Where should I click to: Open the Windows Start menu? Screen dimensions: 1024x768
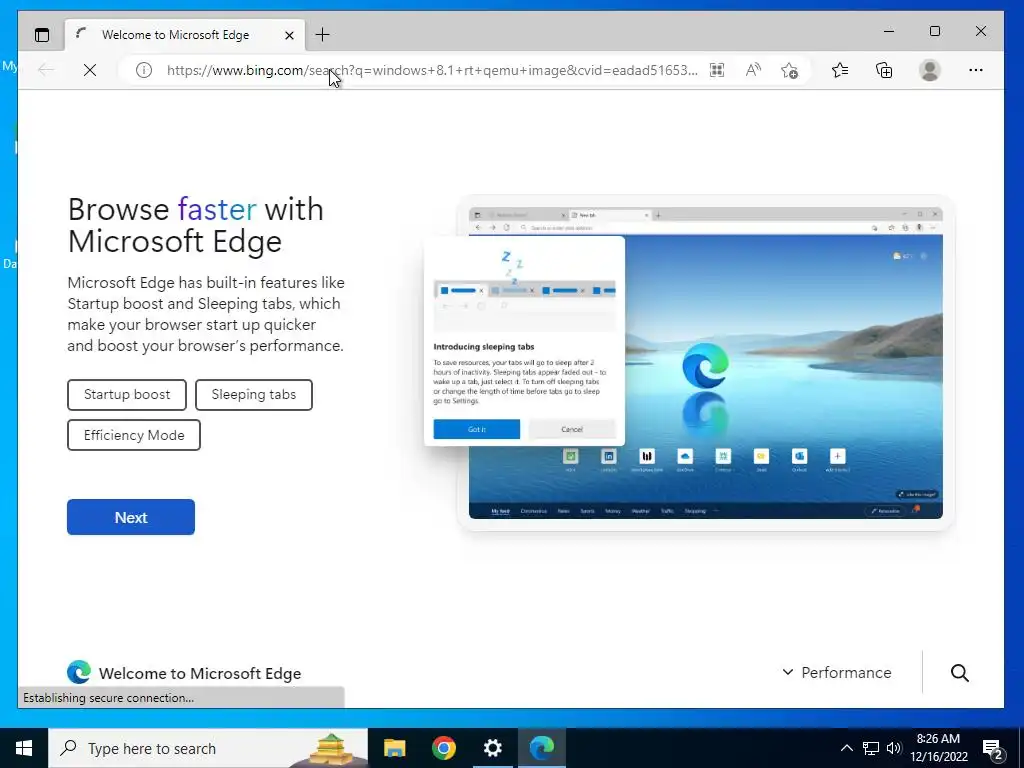click(24, 748)
